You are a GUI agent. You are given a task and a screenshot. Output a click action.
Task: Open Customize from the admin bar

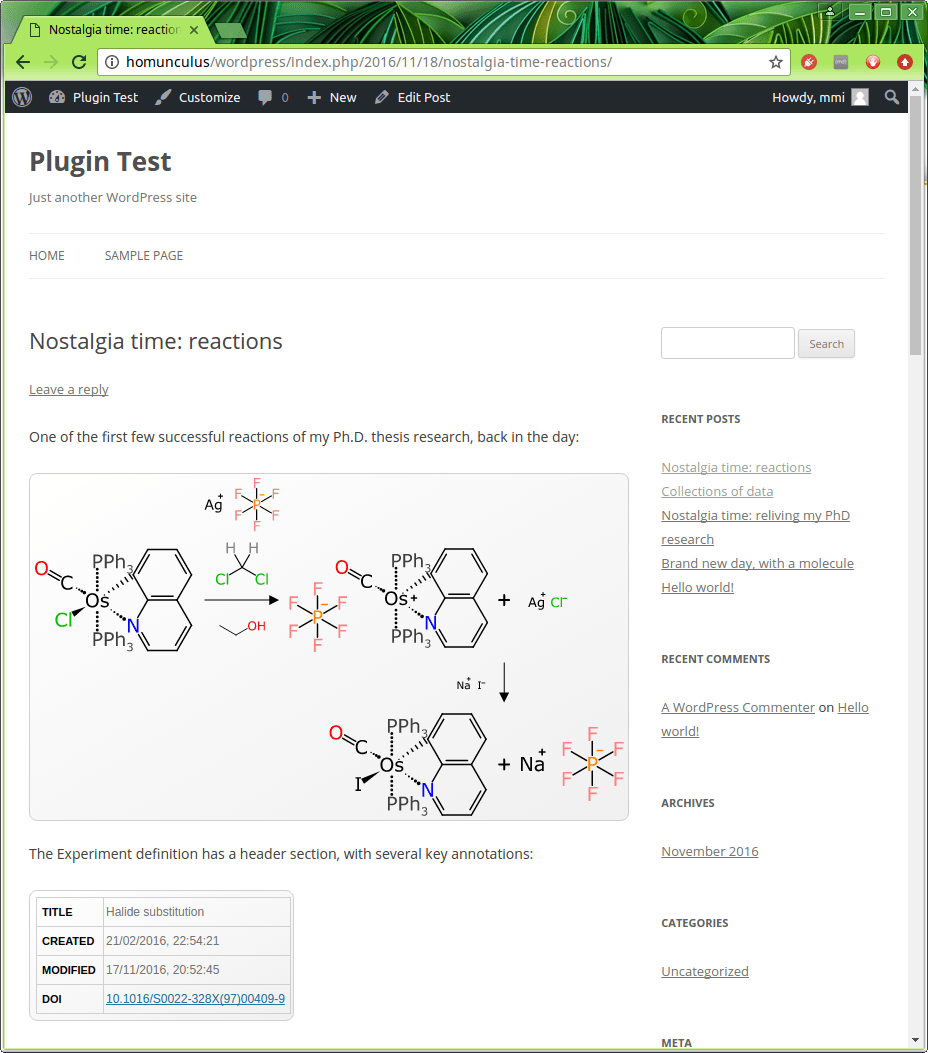(x=198, y=97)
